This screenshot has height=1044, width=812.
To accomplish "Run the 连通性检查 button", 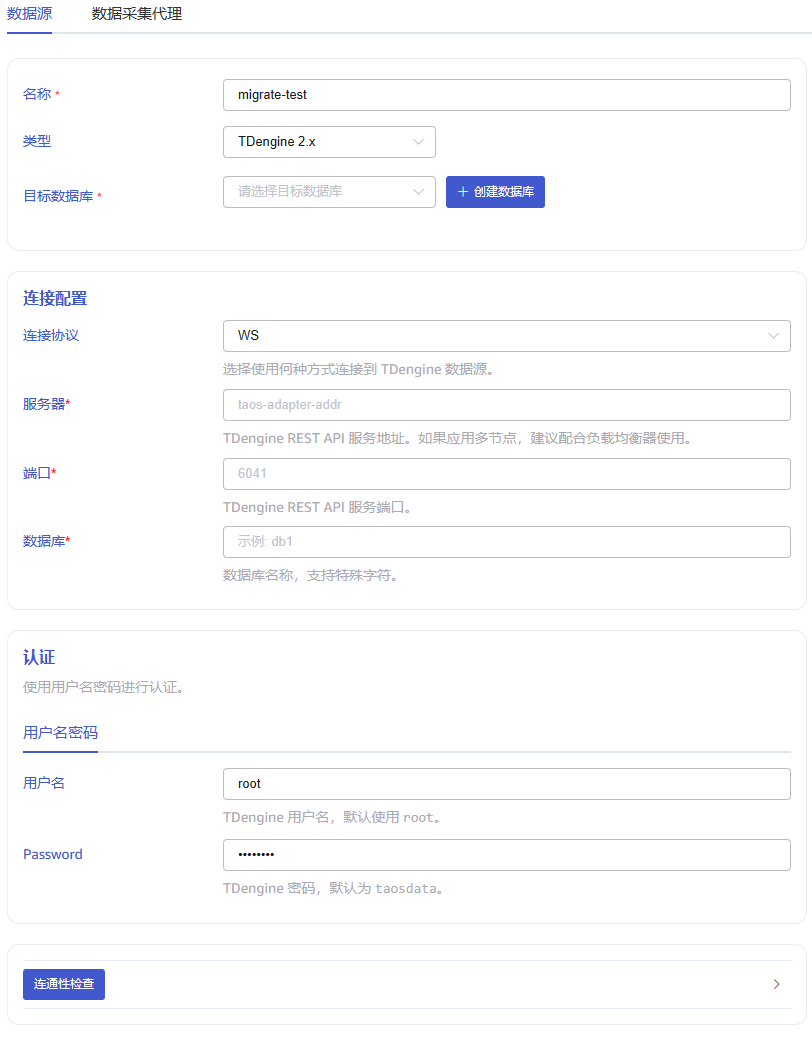I will pos(64,984).
